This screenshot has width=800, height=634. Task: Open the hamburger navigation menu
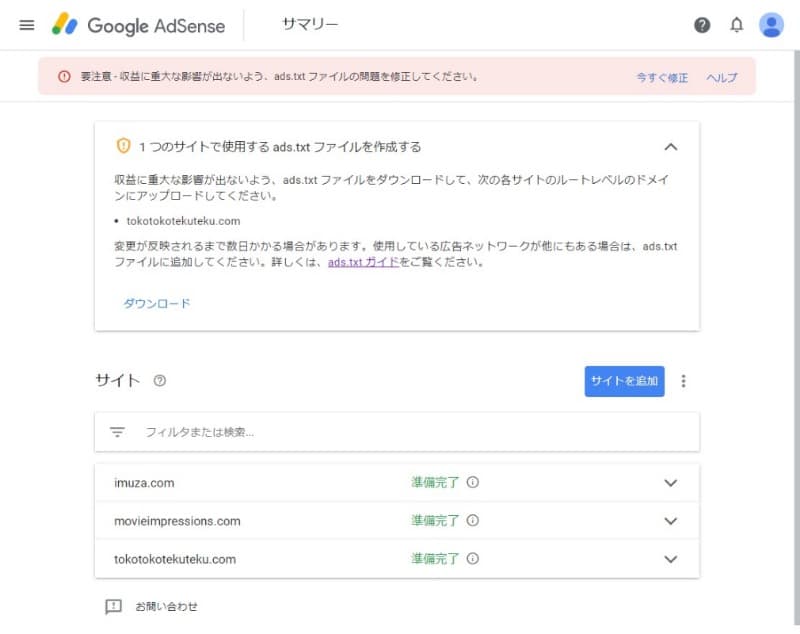[27, 25]
